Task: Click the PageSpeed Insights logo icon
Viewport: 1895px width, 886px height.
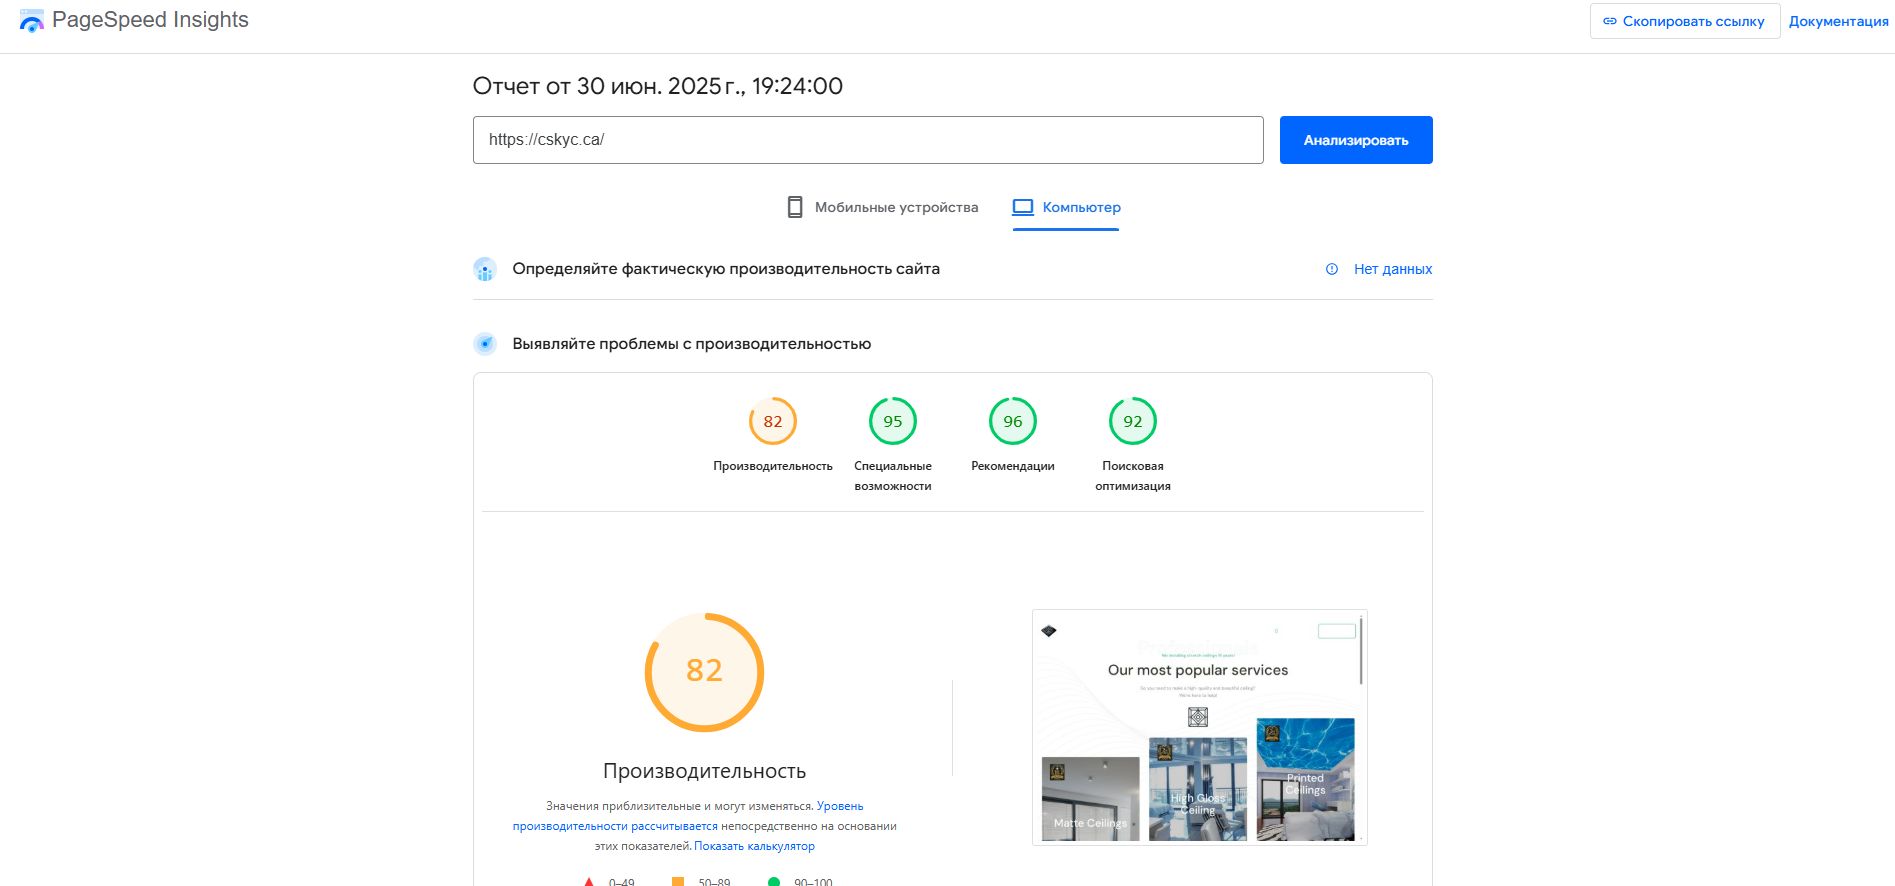Action: coord(32,21)
